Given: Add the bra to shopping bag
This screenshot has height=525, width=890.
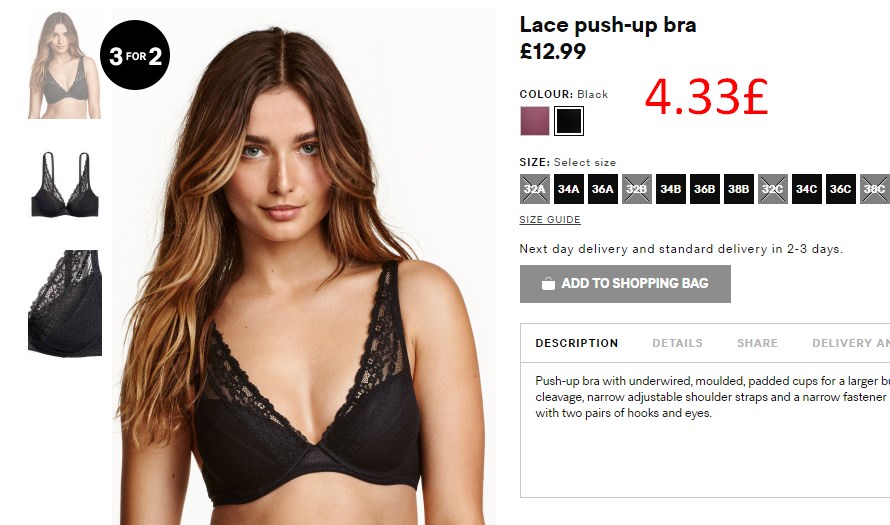Looking at the screenshot, I should pos(625,284).
